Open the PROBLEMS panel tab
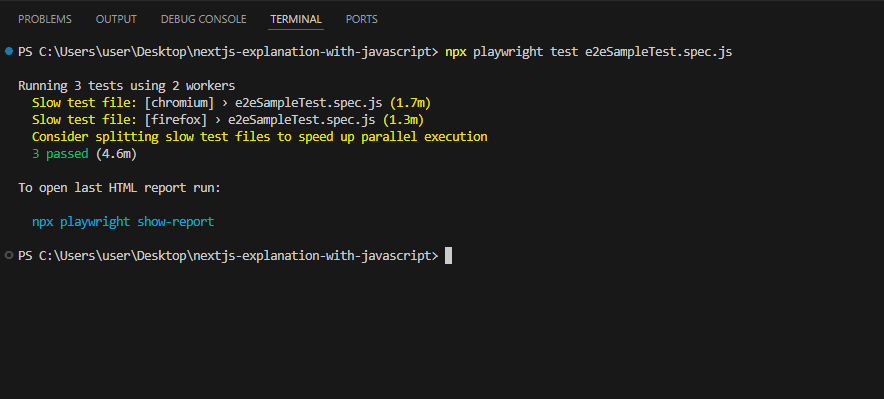This screenshot has height=399, width=884. coord(45,19)
